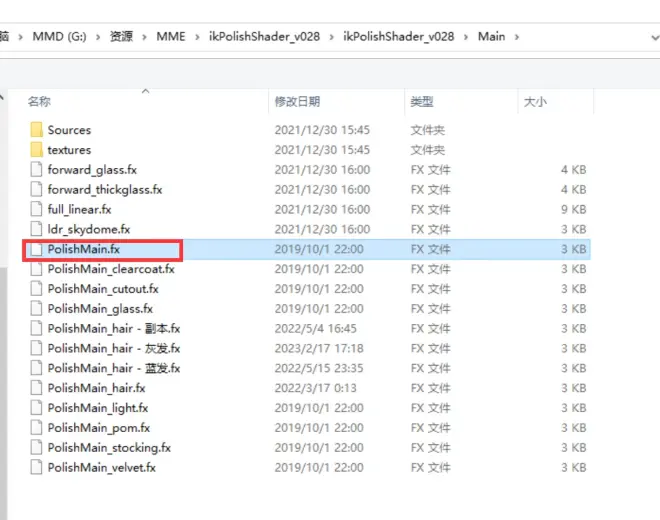Go to first ikPolishShader_v028 breadcrumb
The width and height of the screenshot is (660, 520).
coord(264,37)
